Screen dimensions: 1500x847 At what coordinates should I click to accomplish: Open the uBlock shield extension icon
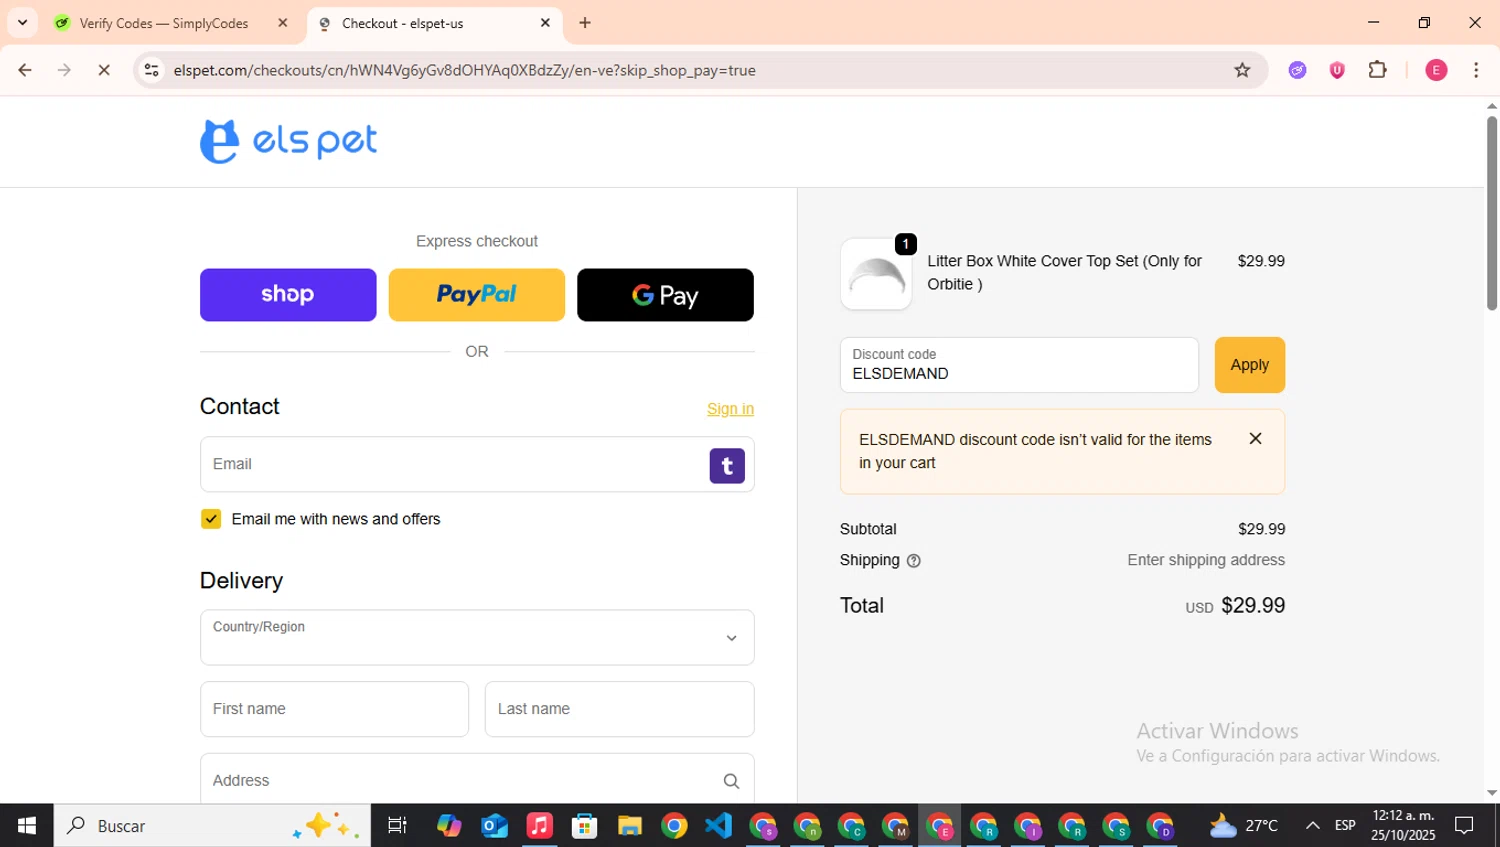pos(1337,70)
